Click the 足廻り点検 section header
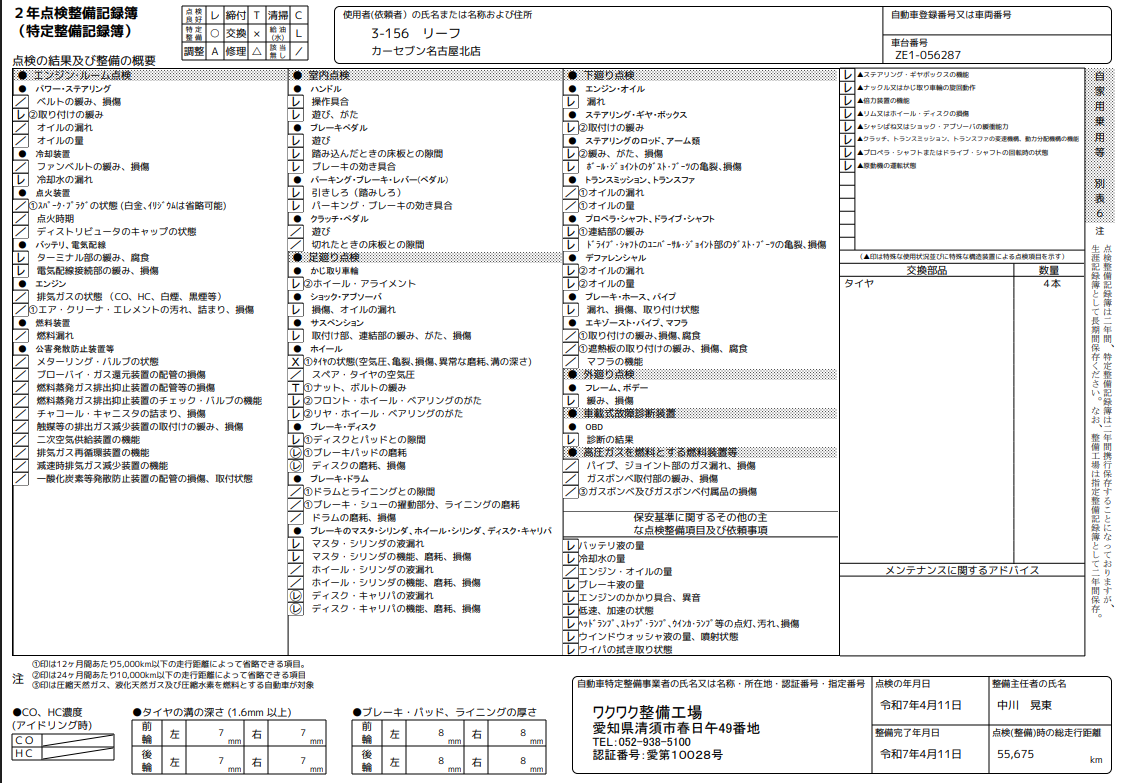Image resolution: width=1122 pixels, height=783 pixels. coord(425,258)
